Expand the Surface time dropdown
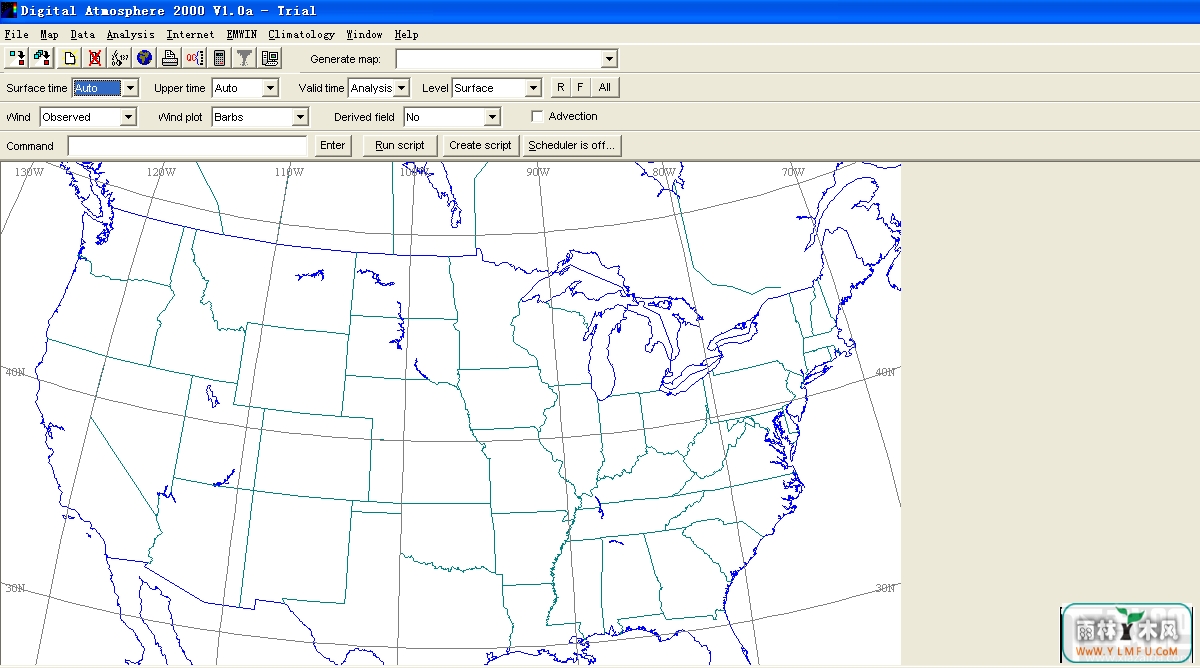 (130, 88)
